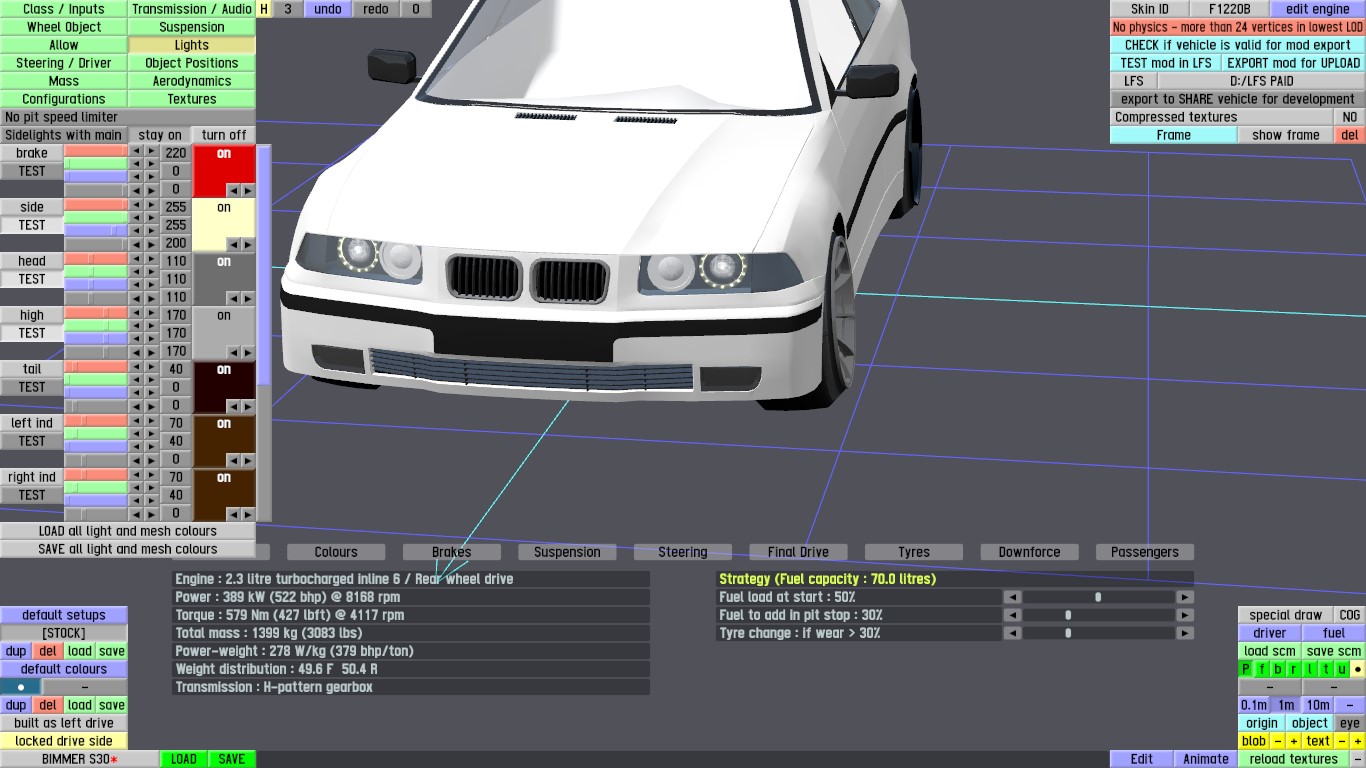Click LOAD all light and mesh colours
The image size is (1366, 768).
tap(128, 531)
